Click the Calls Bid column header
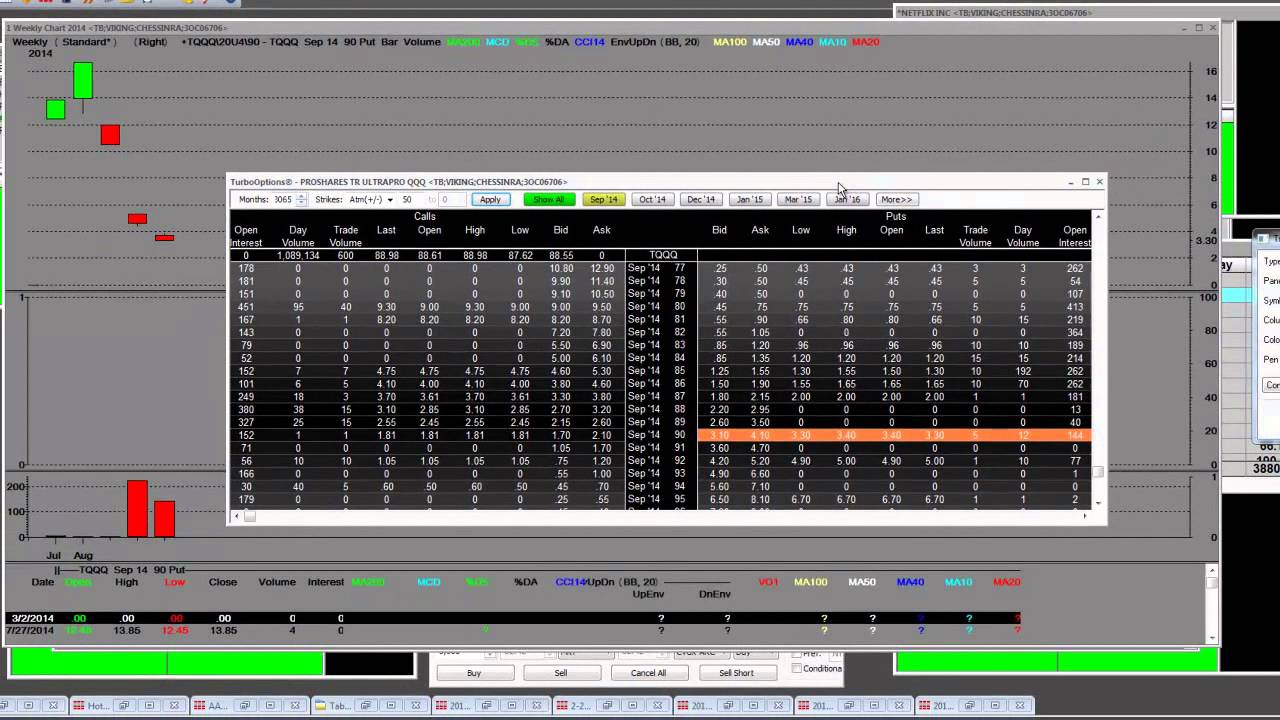Screen dimensions: 1280x720 point(561,230)
